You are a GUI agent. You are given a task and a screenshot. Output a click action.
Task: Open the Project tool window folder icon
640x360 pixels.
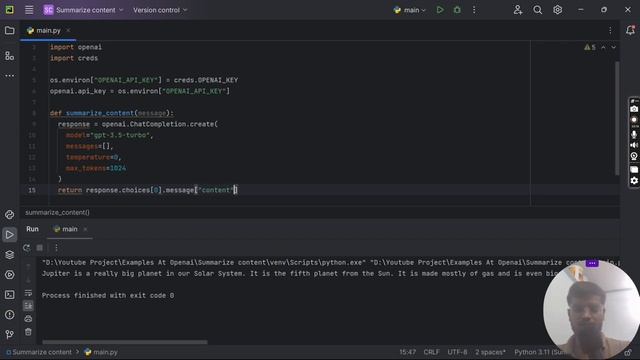click(x=9, y=31)
